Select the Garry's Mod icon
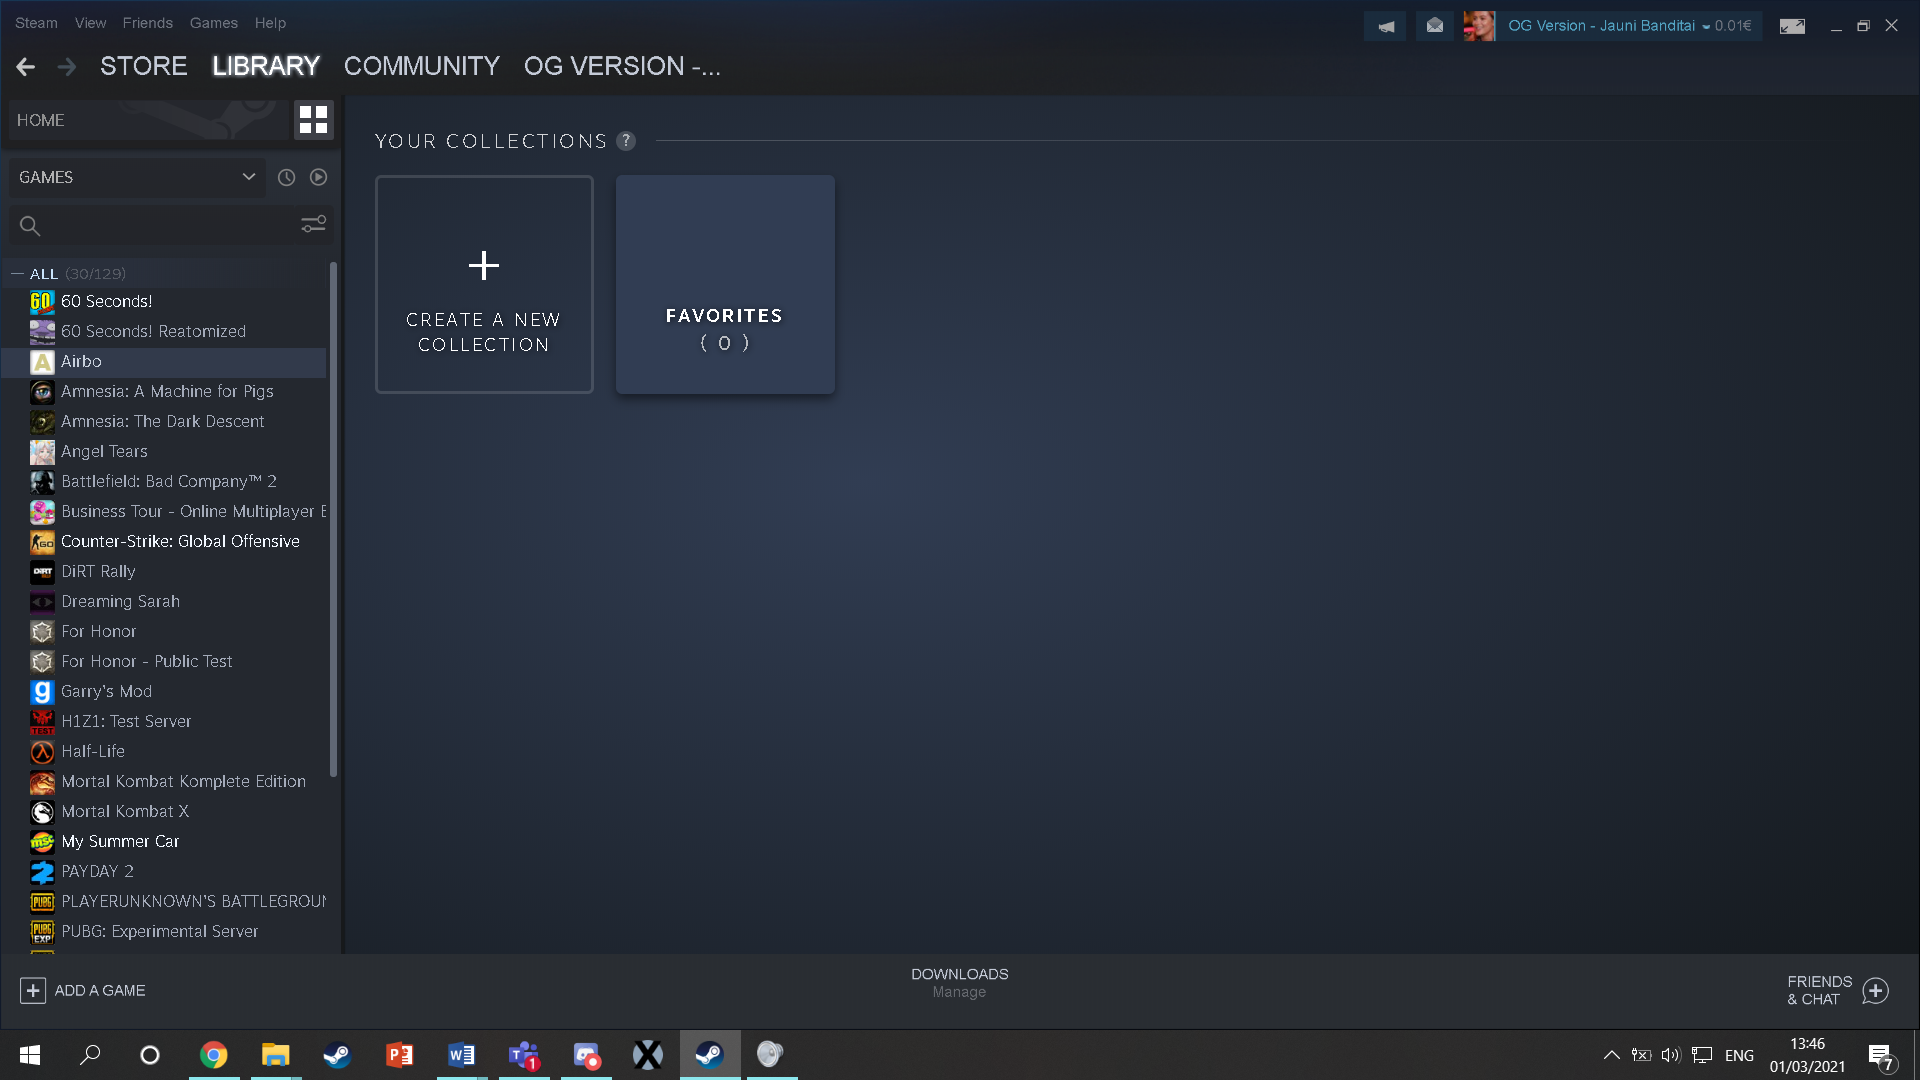 [42, 692]
